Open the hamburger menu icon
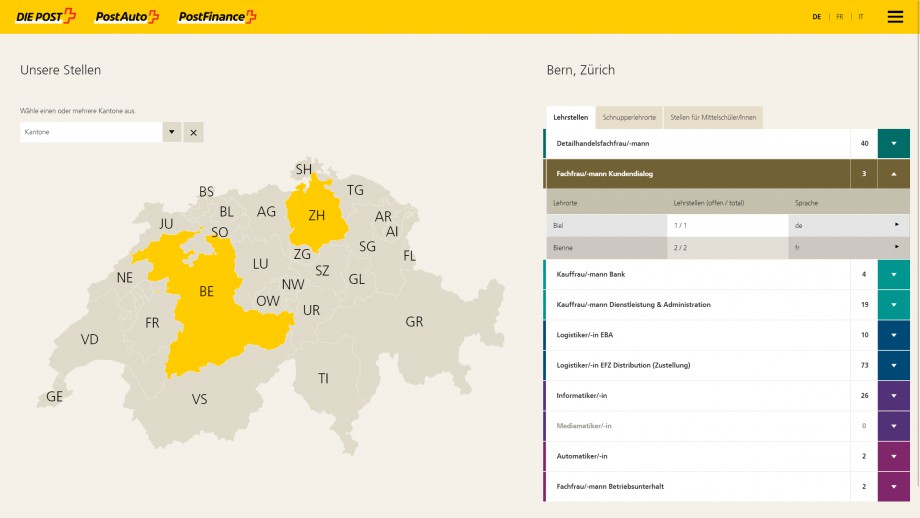The width and height of the screenshot is (920, 518). [x=895, y=16]
